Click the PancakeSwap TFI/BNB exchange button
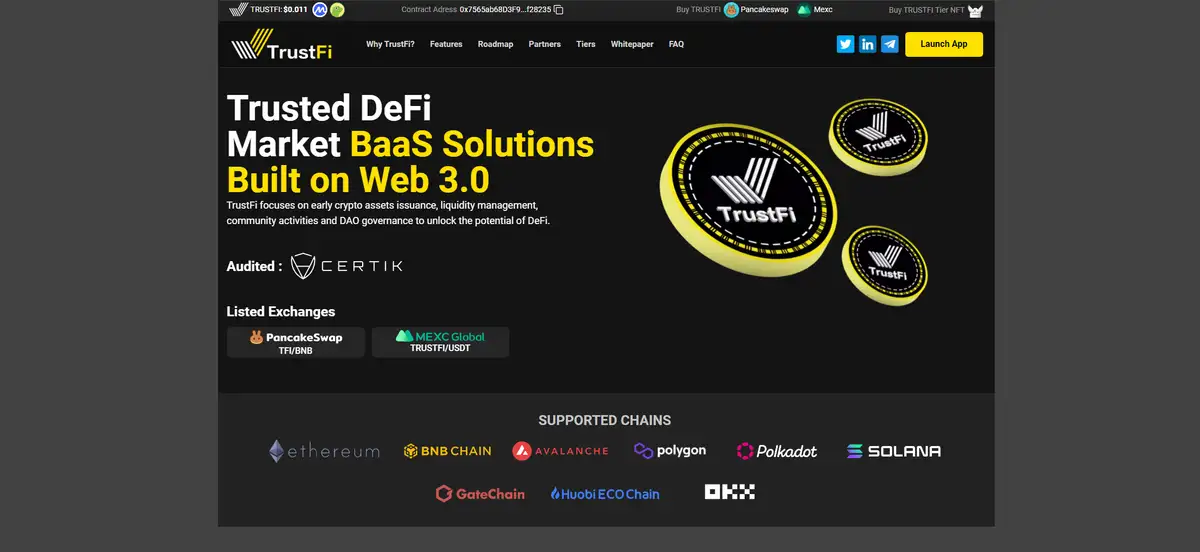Image resolution: width=1200 pixels, height=552 pixels. pos(296,342)
